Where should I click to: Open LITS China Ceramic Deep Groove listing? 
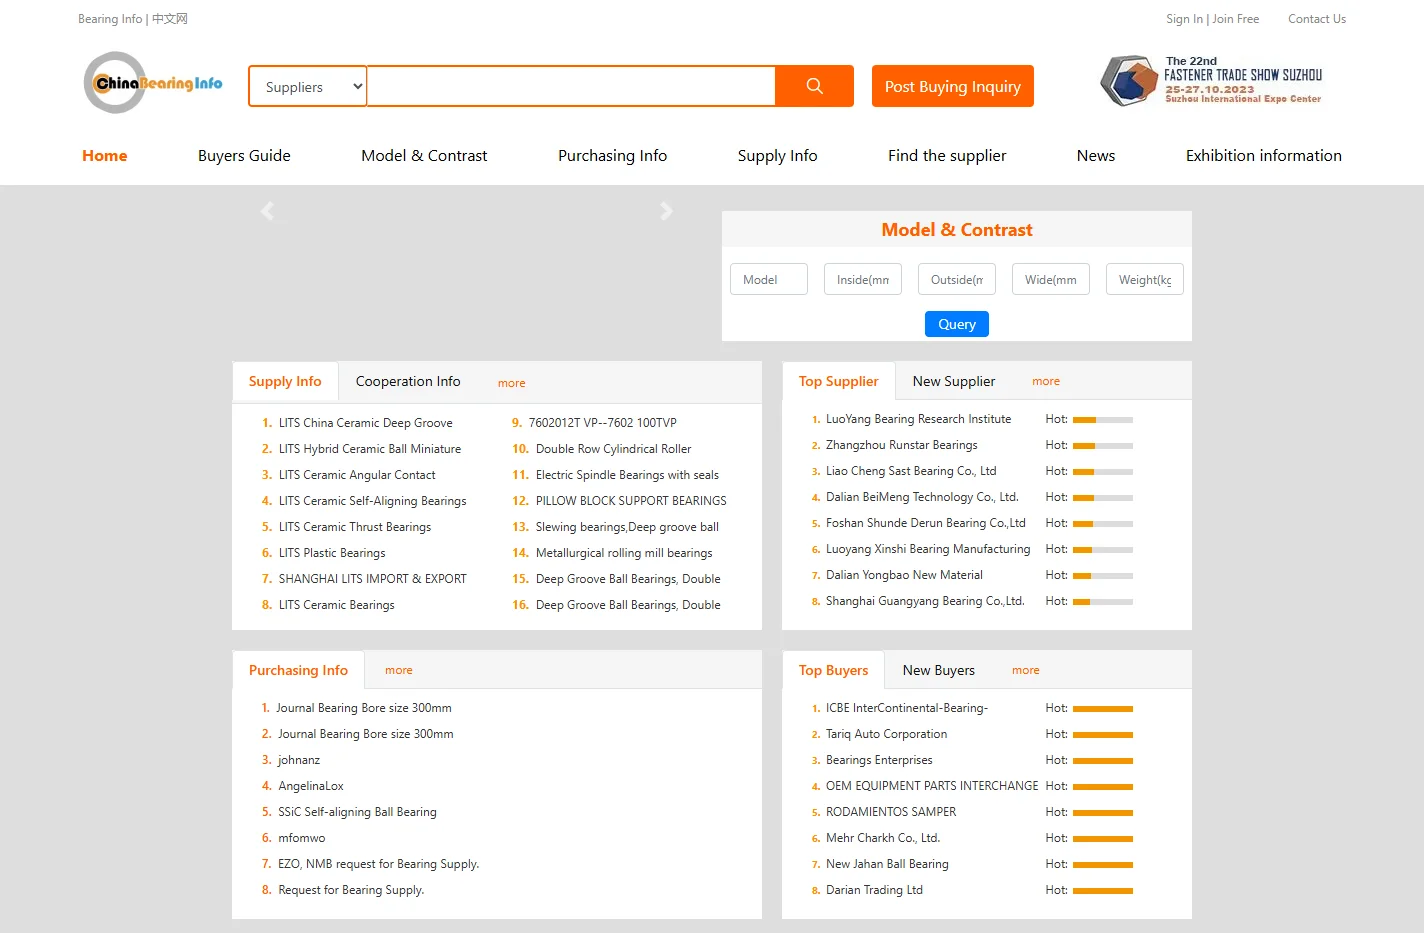pyautogui.click(x=365, y=423)
